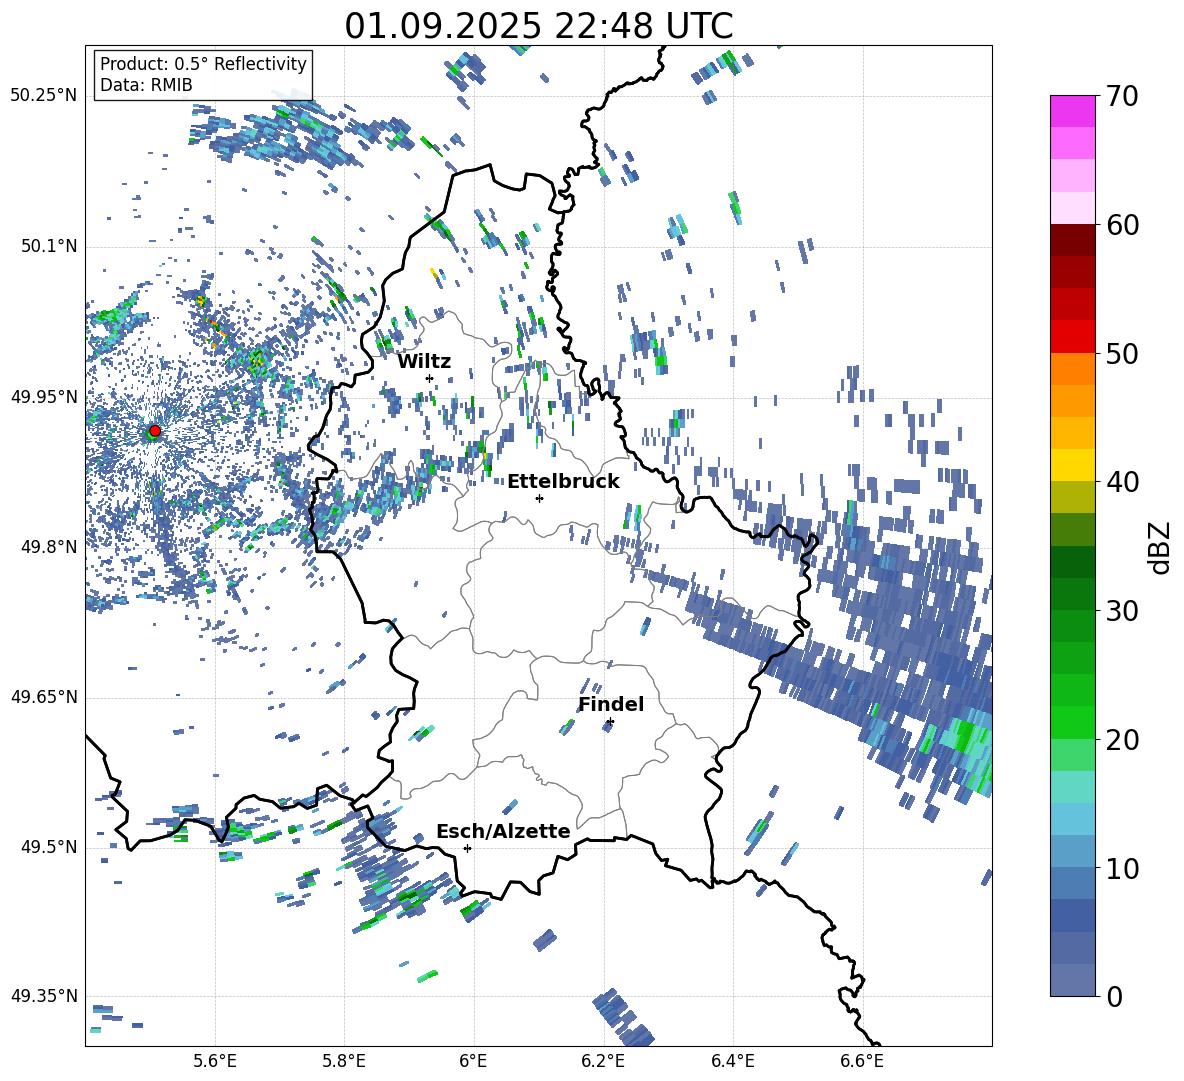Click the 5.6°E longitude label
Image resolution: width=1184 pixels, height=1081 pixels.
pyautogui.click(x=214, y=1061)
